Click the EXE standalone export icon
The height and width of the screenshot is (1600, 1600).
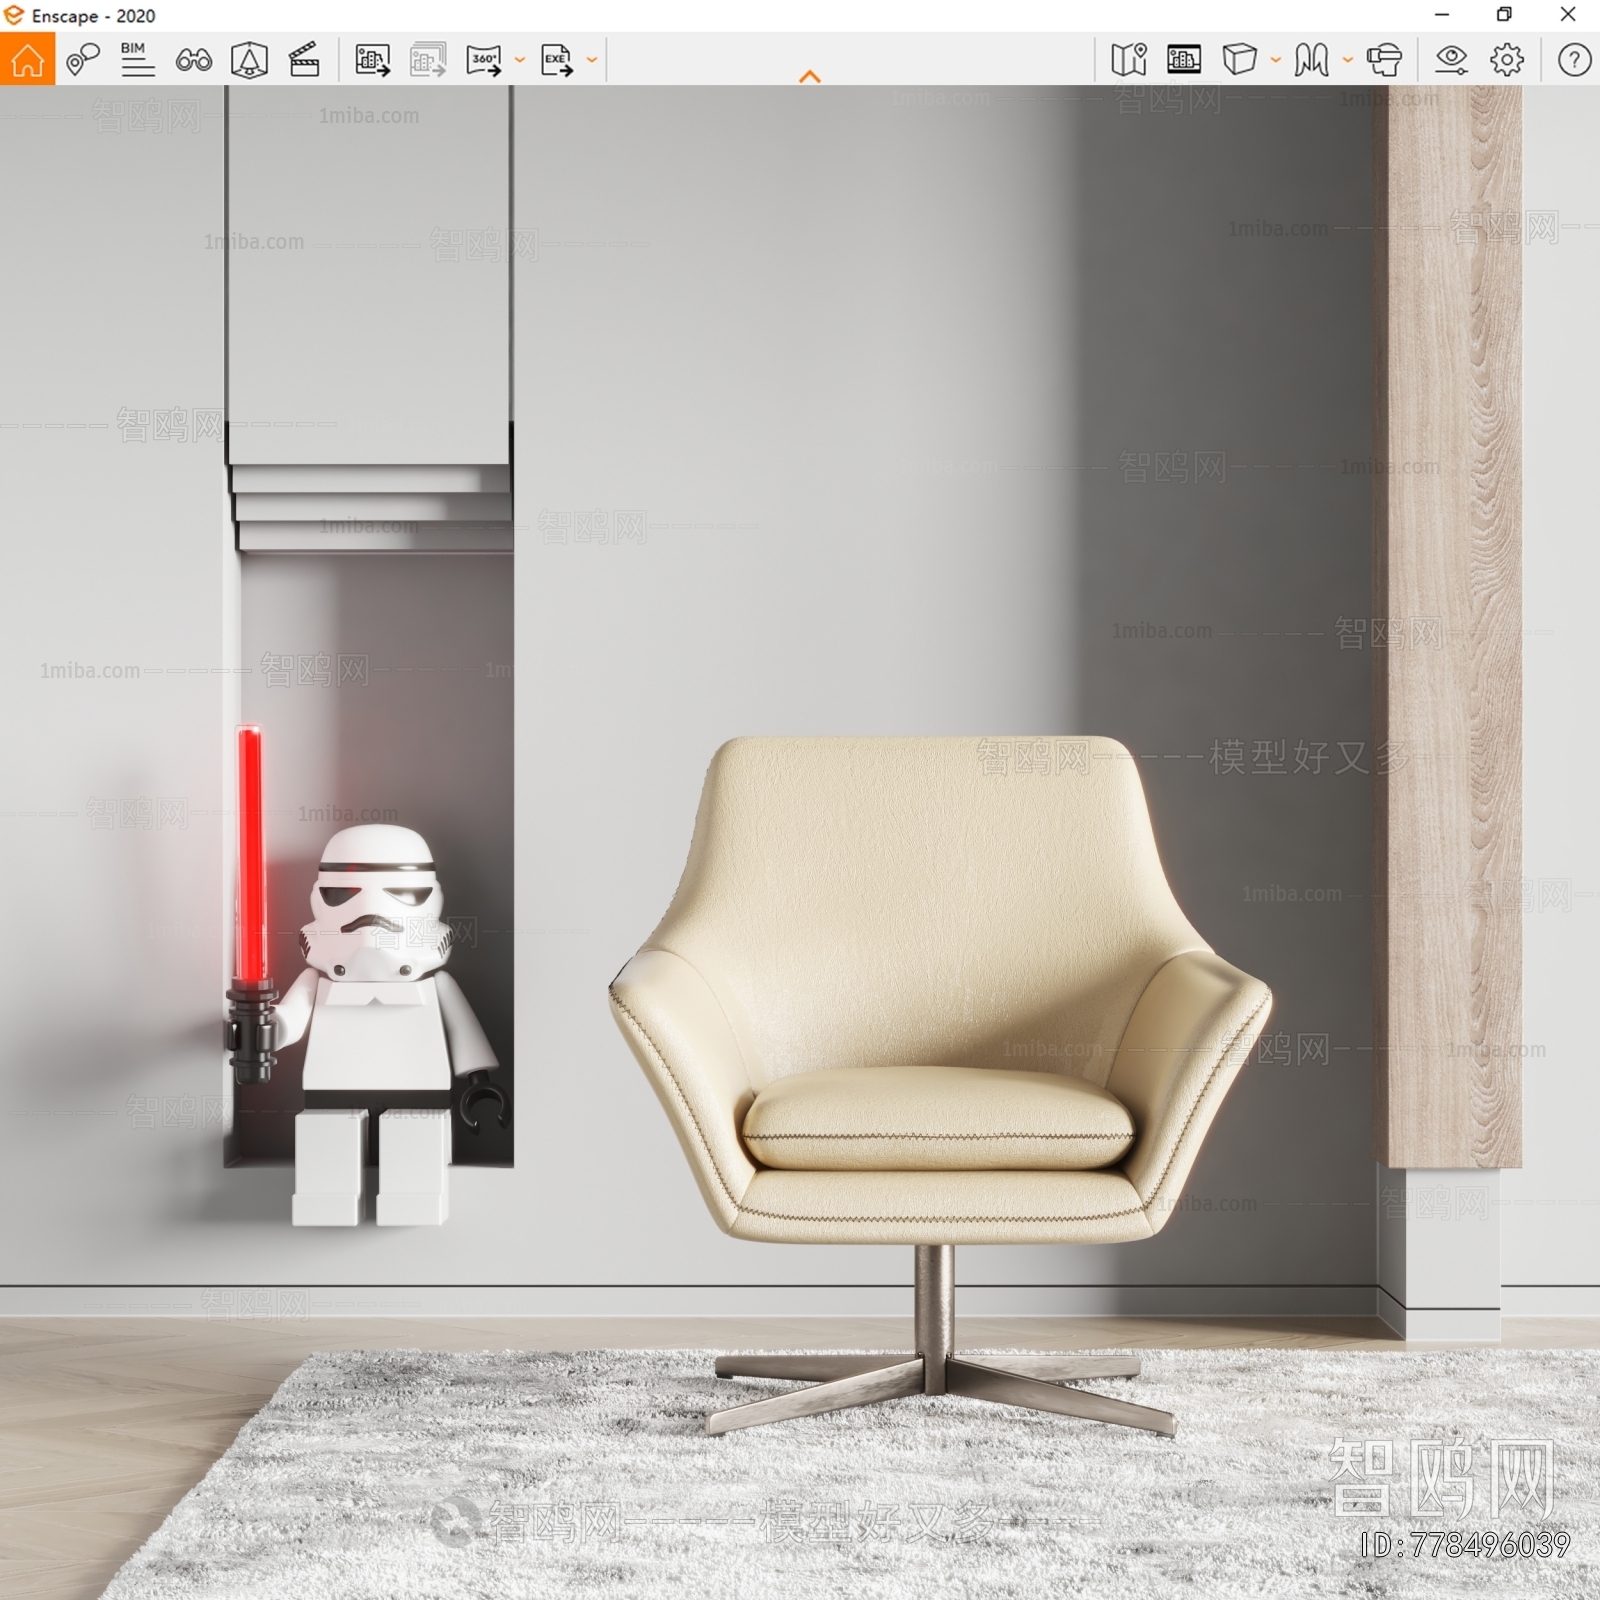(x=557, y=60)
